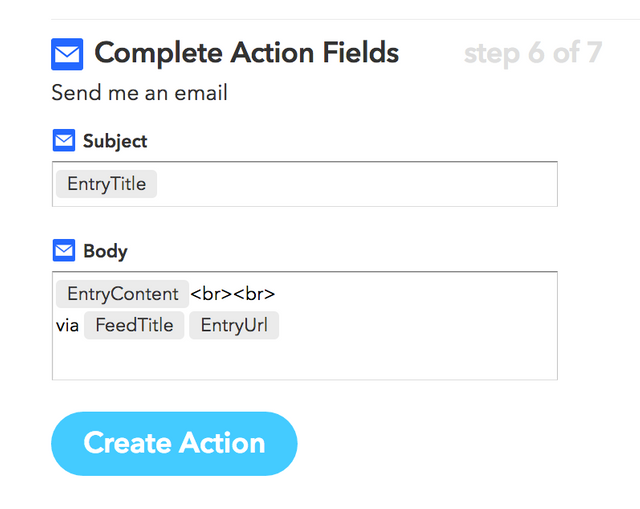The height and width of the screenshot is (509, 640).
Task: Select the EntryUrl ingredient in Body
Action: coord(234,325)
